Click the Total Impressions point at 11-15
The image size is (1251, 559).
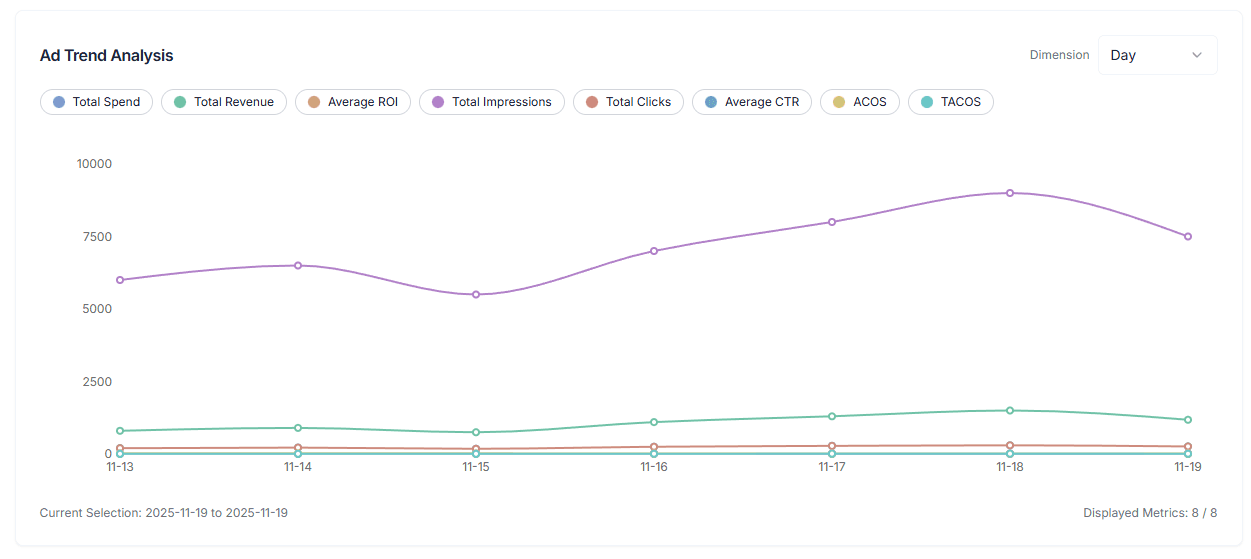pyautogui.click(x=476, y=294)
